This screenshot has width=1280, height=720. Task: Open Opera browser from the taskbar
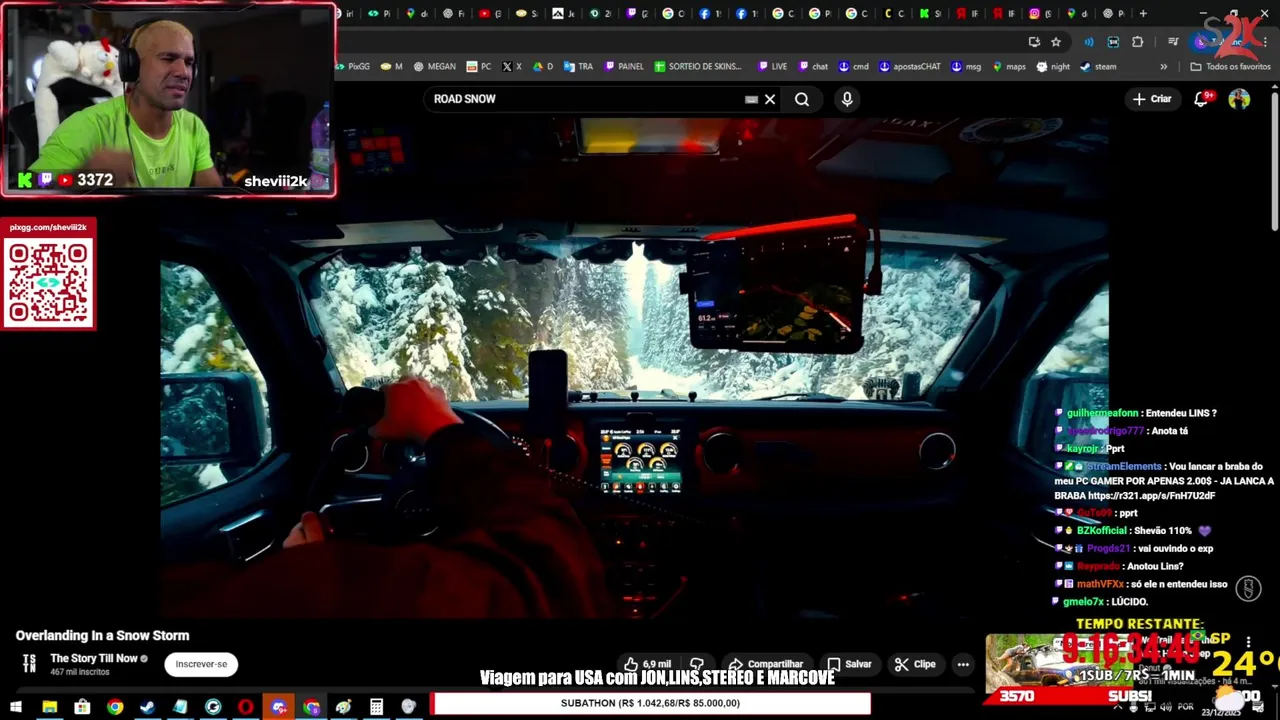click(245, 707)
